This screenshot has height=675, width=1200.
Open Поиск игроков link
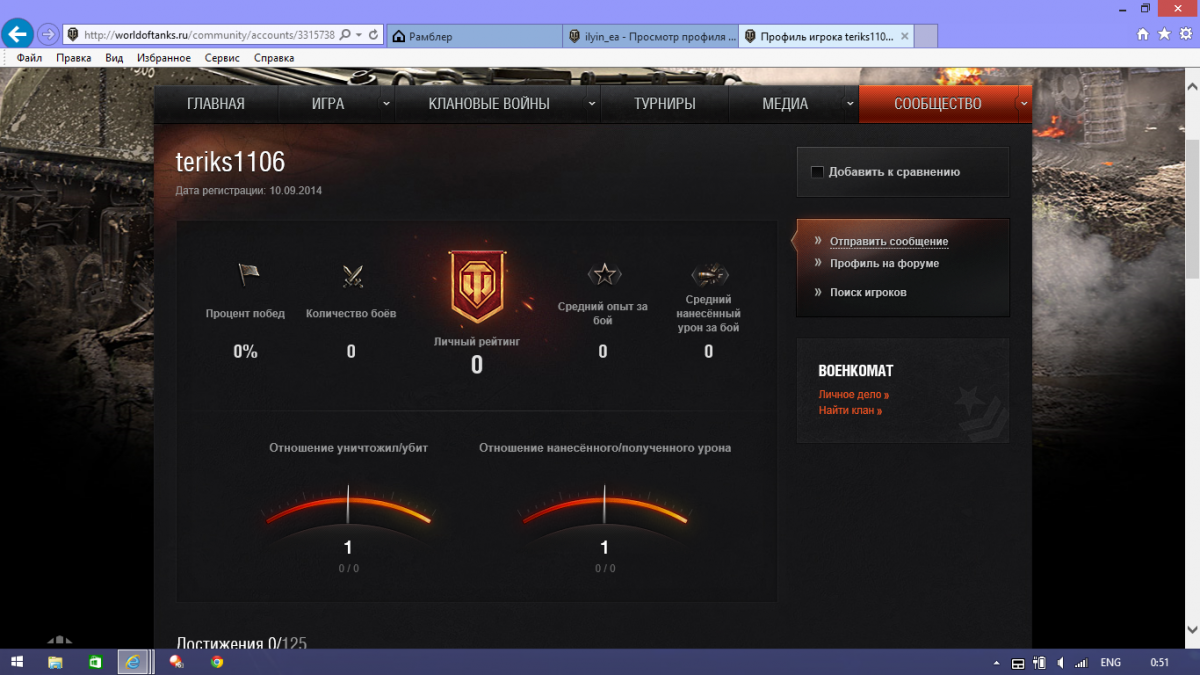click(x=868, y=293)
